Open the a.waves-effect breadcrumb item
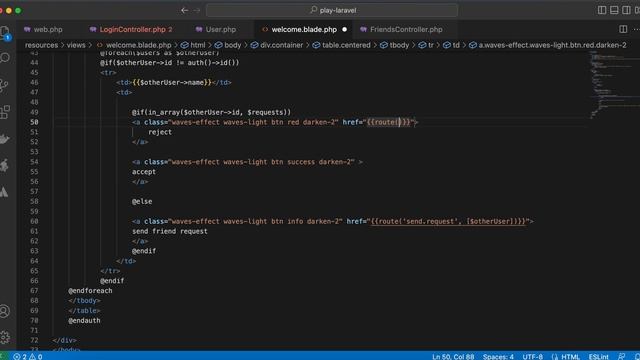The width and height of the screenshot is (640, 360). (x=548, y=45)
